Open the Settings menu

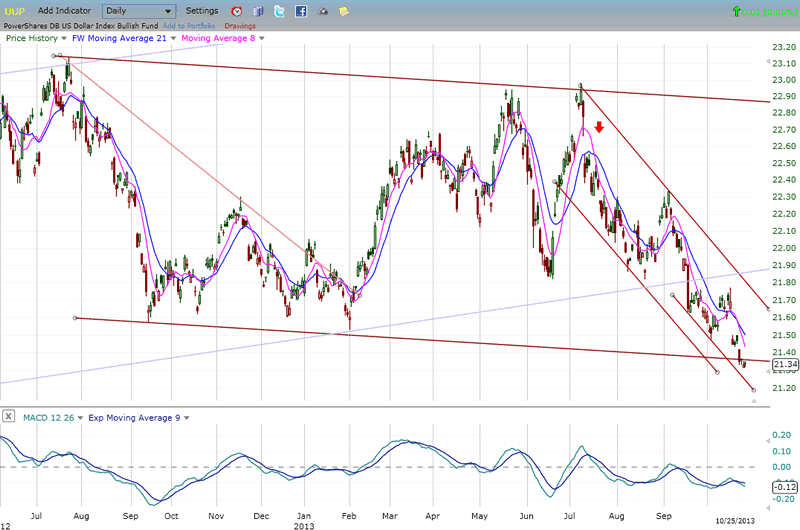click(x=202, y=11)
